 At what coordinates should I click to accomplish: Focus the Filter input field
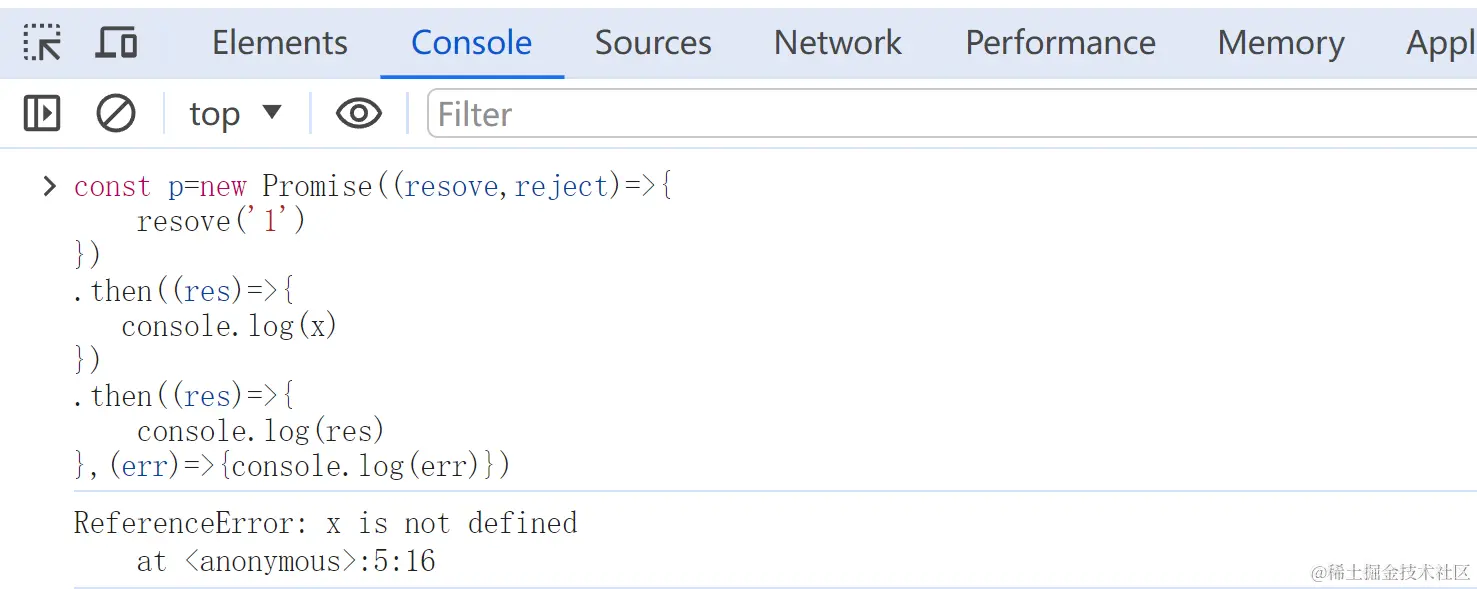pos(900,114)
